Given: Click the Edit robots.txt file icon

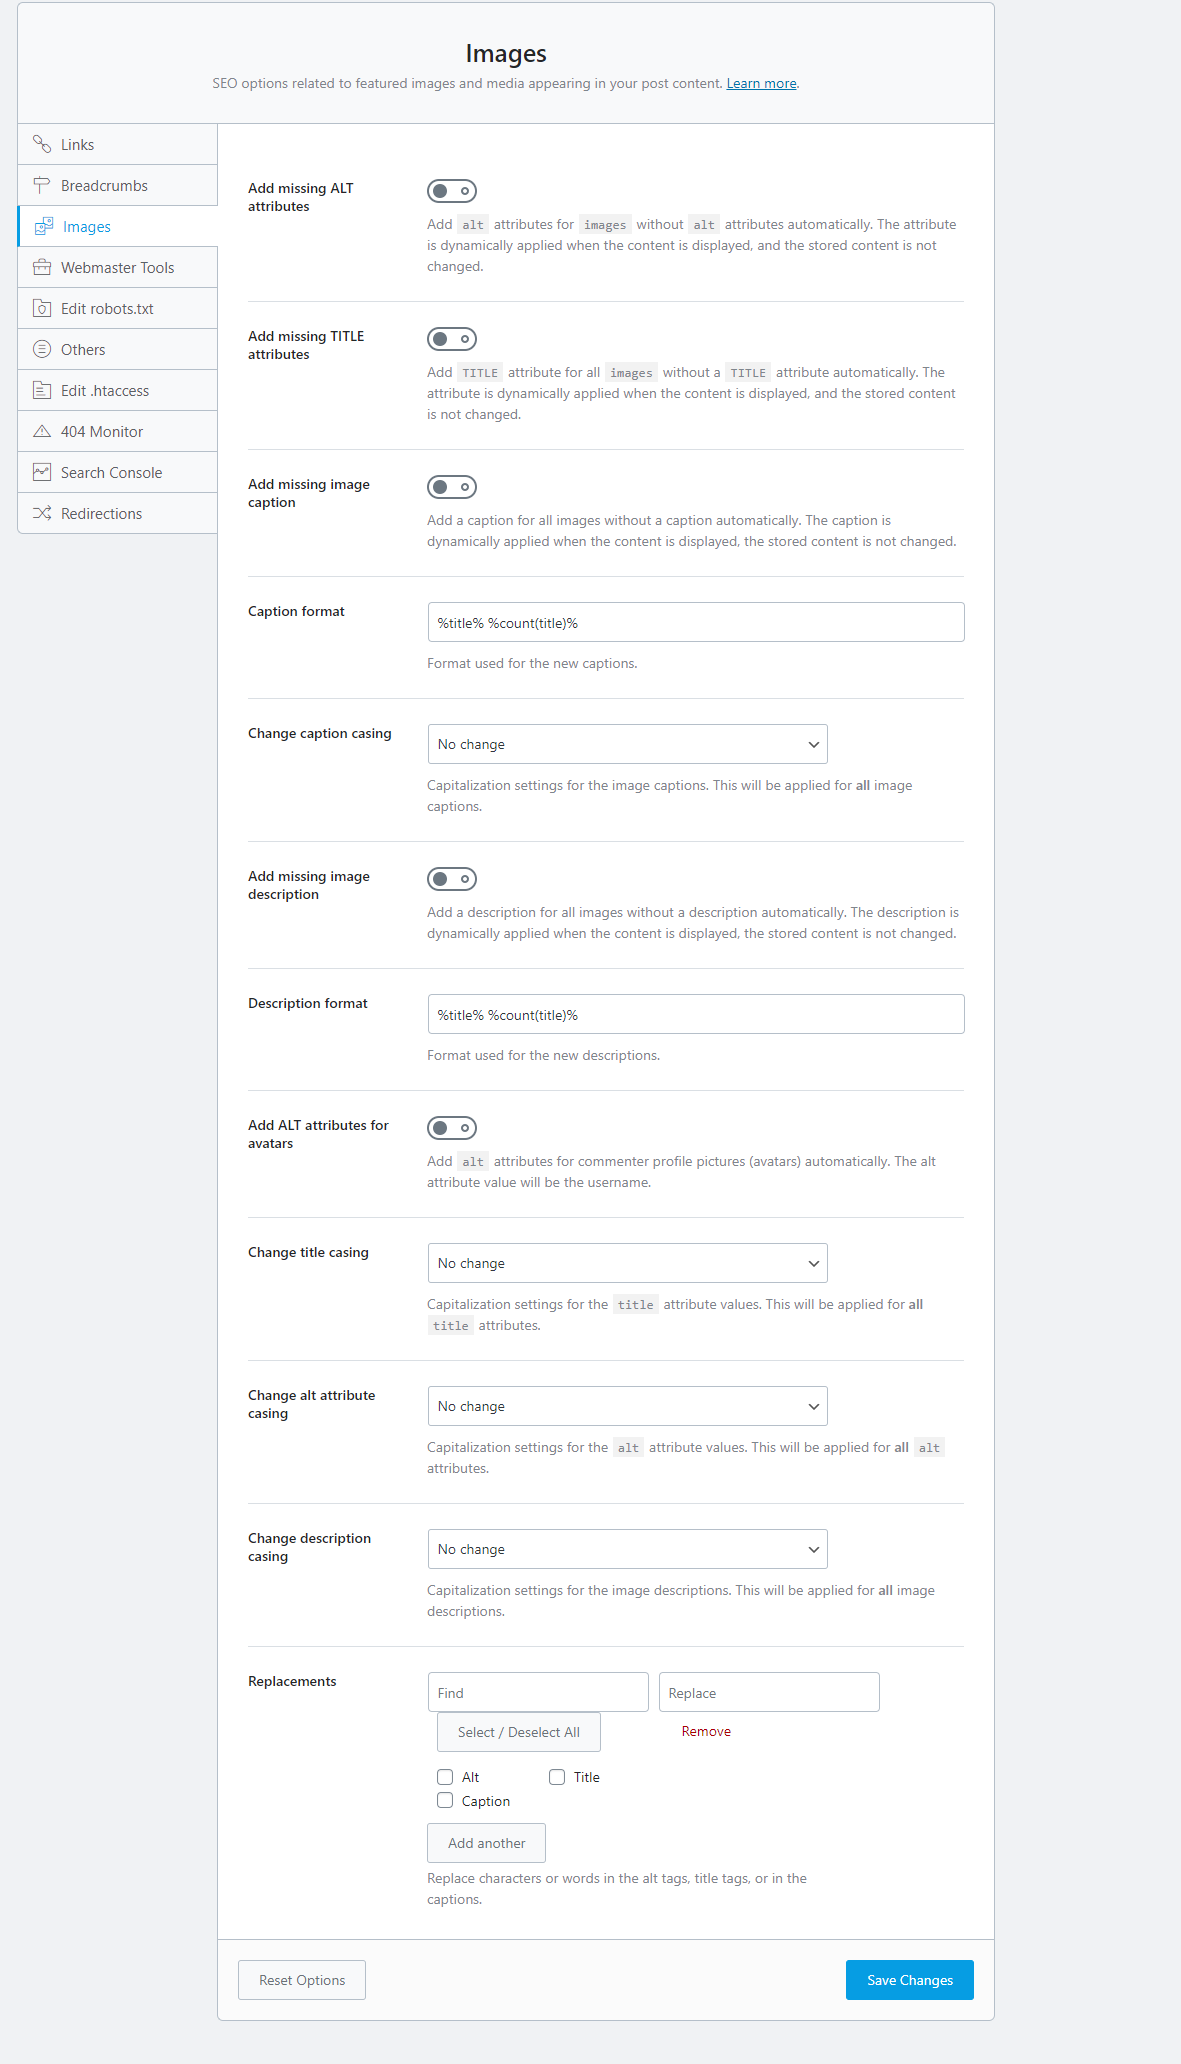Looking at the screenshot, I should pyautogui.click(x=42, y=309).
